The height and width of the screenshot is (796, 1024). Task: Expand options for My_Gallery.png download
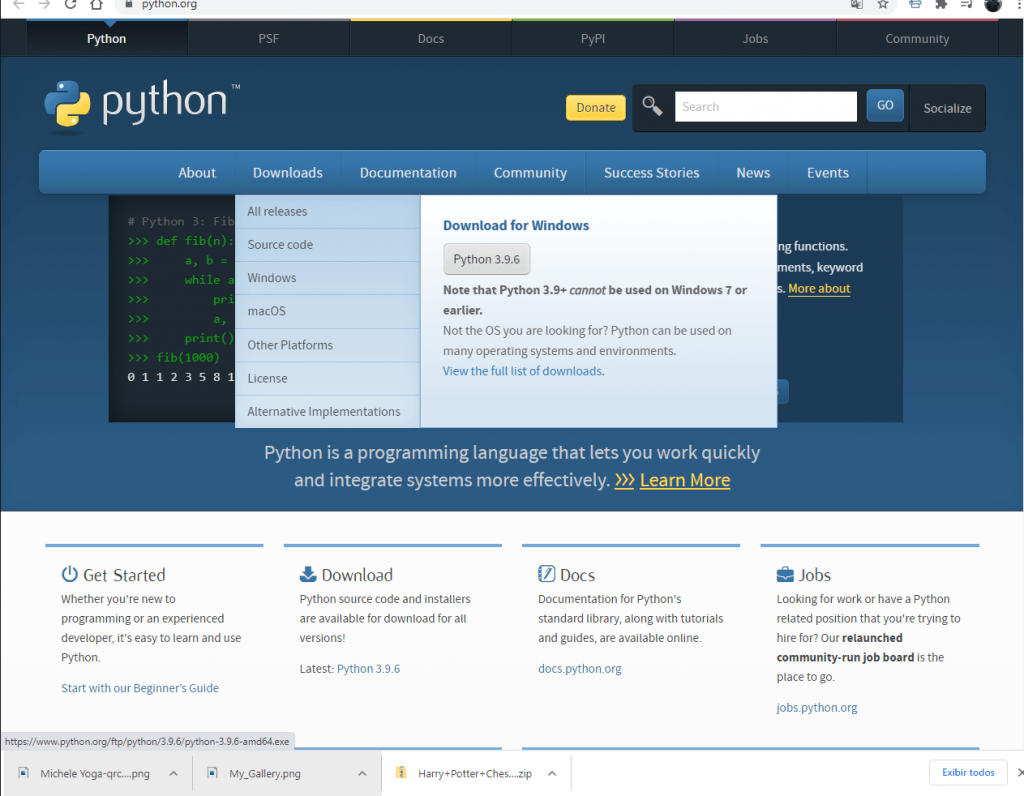[362, 774]
